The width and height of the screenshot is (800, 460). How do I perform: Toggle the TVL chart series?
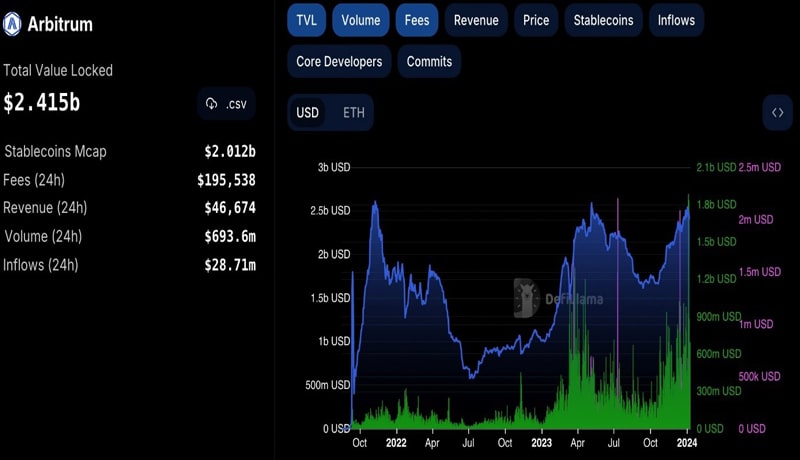(306, 20)
